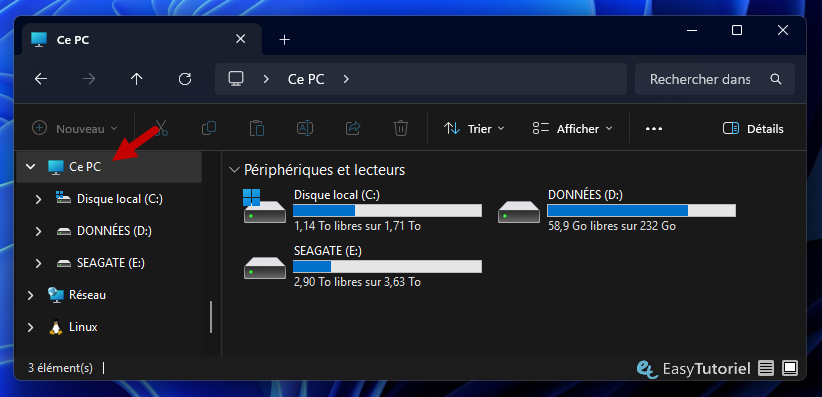Viewport: 822px width, 397px height.
Task: Click the Rename icon in toolbar
Action: pyautogui.click(x=305, y=128)
